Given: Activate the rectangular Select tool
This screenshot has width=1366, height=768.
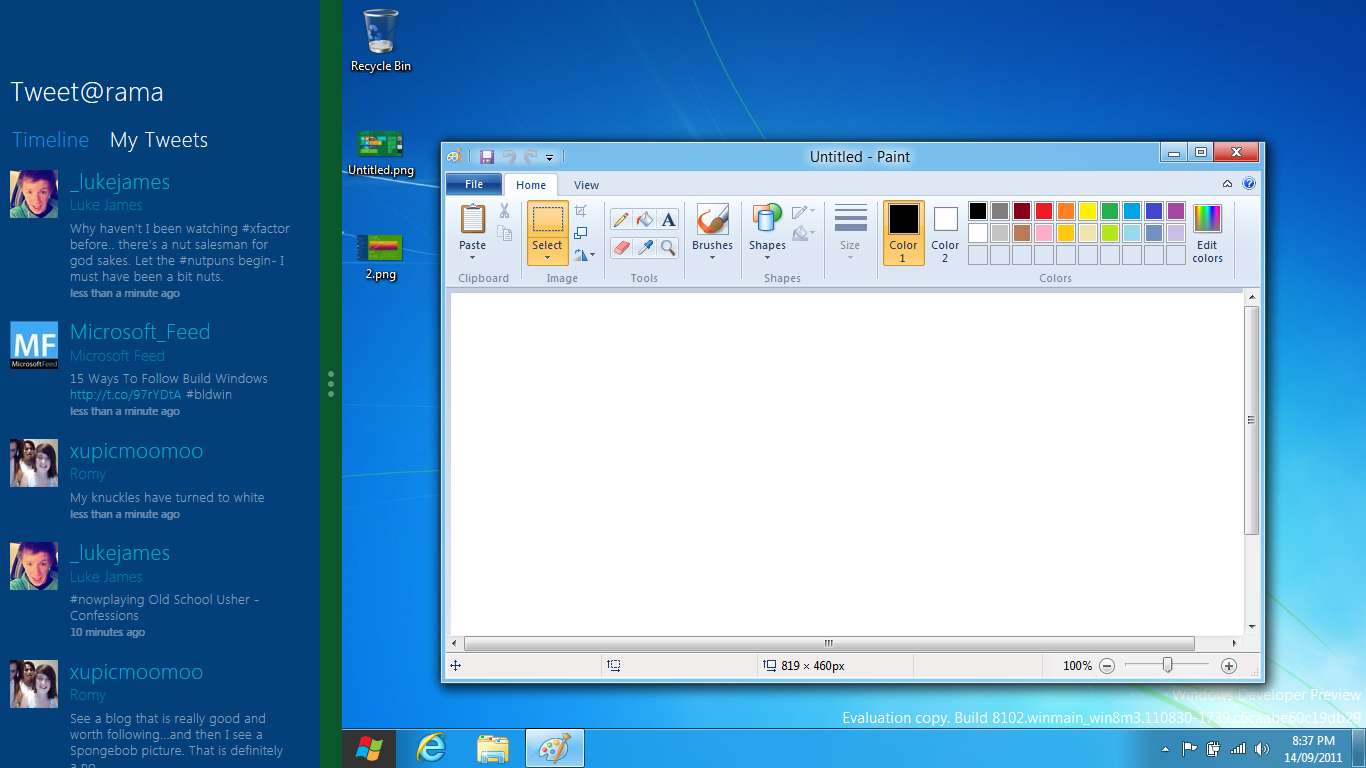Looking at the screenshot, I should coord(547,219).
